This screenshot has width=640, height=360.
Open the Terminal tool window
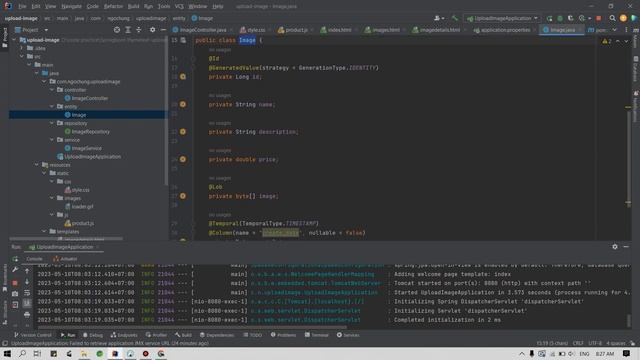pyautogui.click(x=317, y=335)
